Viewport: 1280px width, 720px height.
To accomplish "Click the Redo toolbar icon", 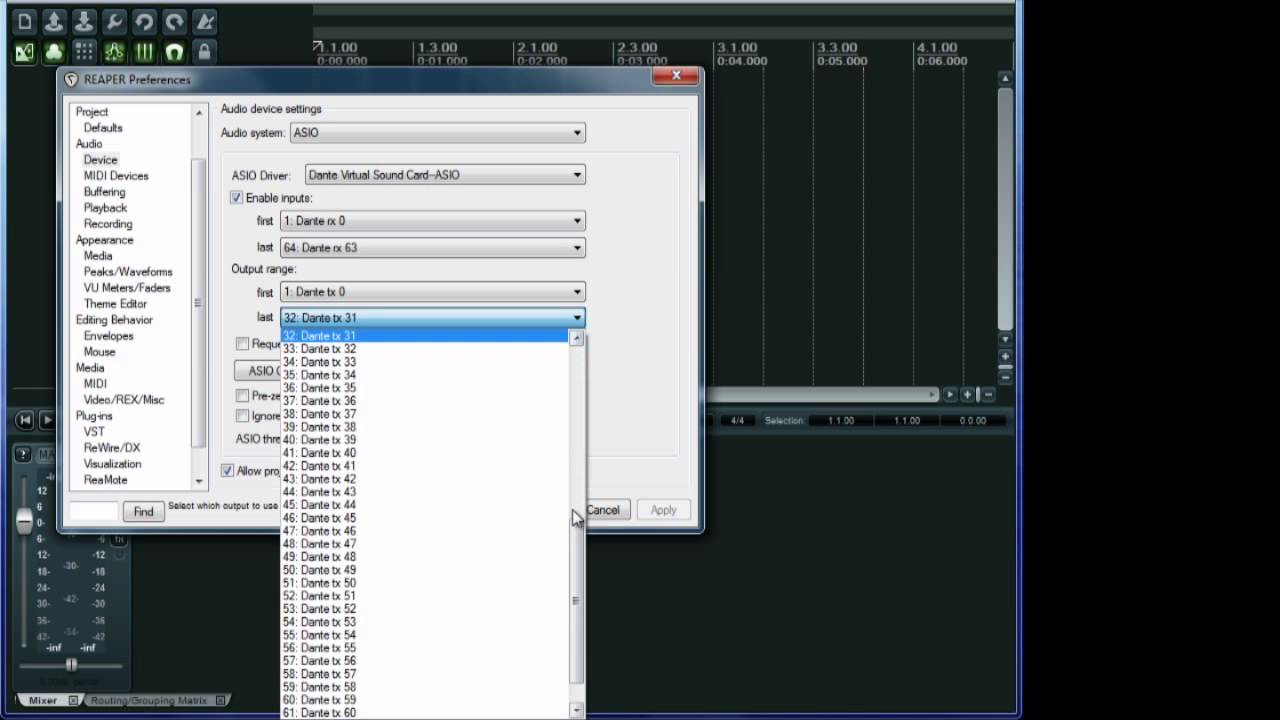I will (174, 21).
